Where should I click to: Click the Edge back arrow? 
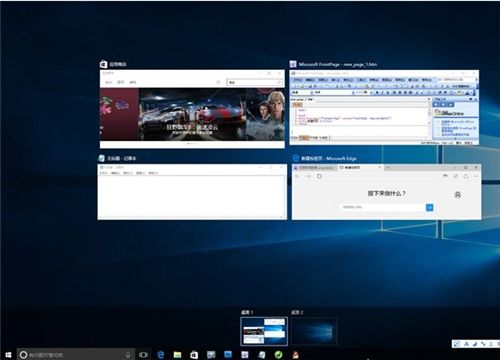pos(298,176)
